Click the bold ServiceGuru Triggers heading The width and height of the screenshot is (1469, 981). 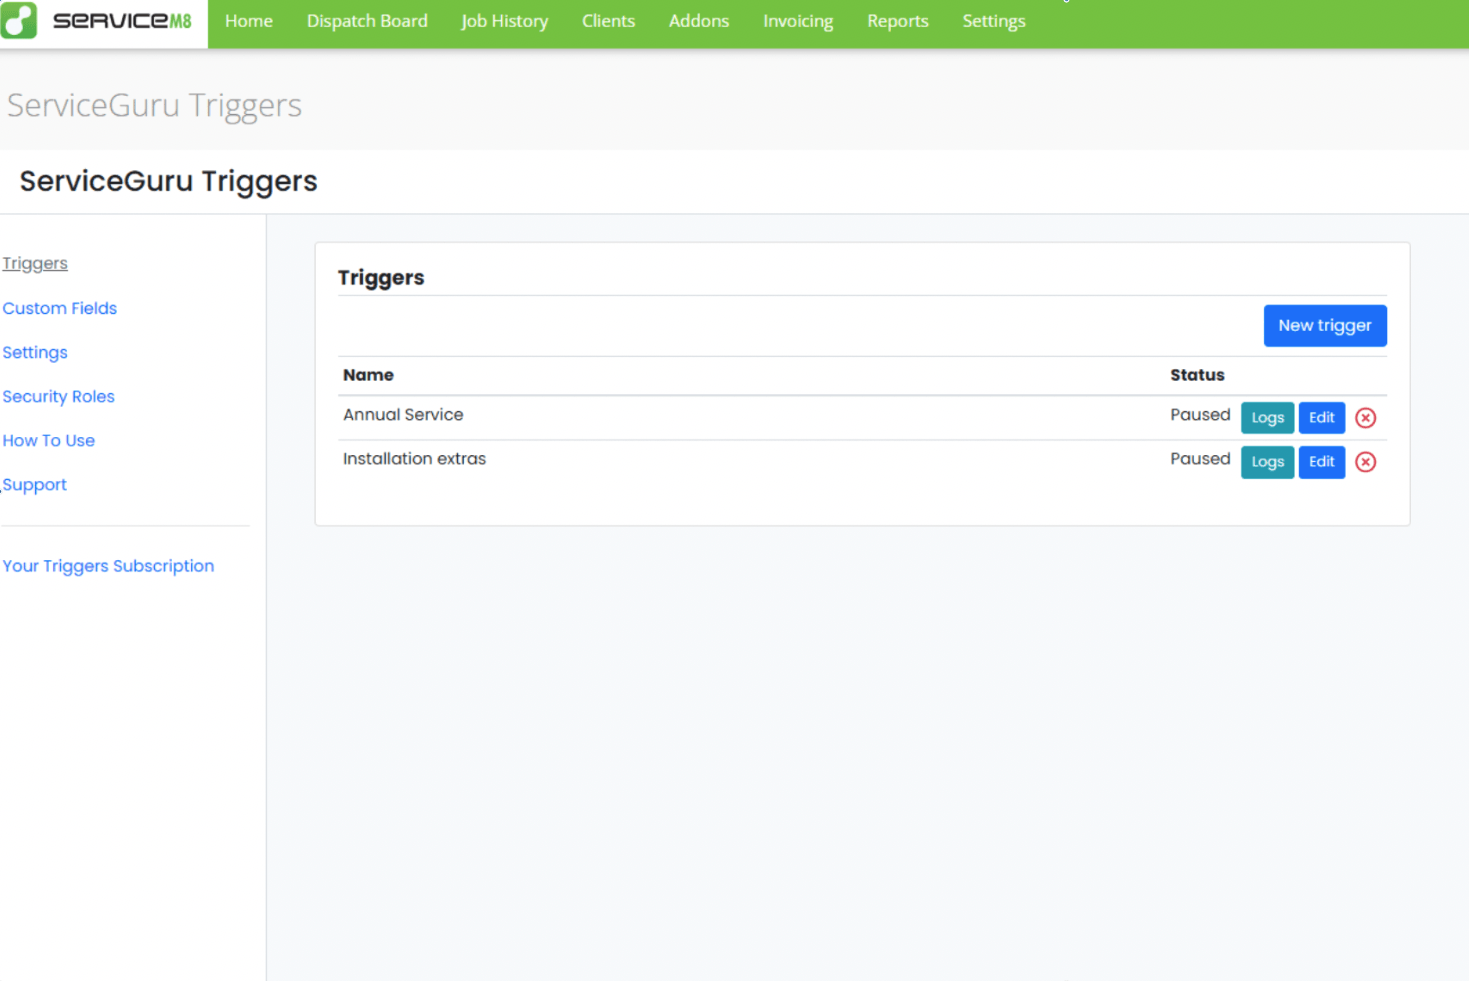coord(169,182)
